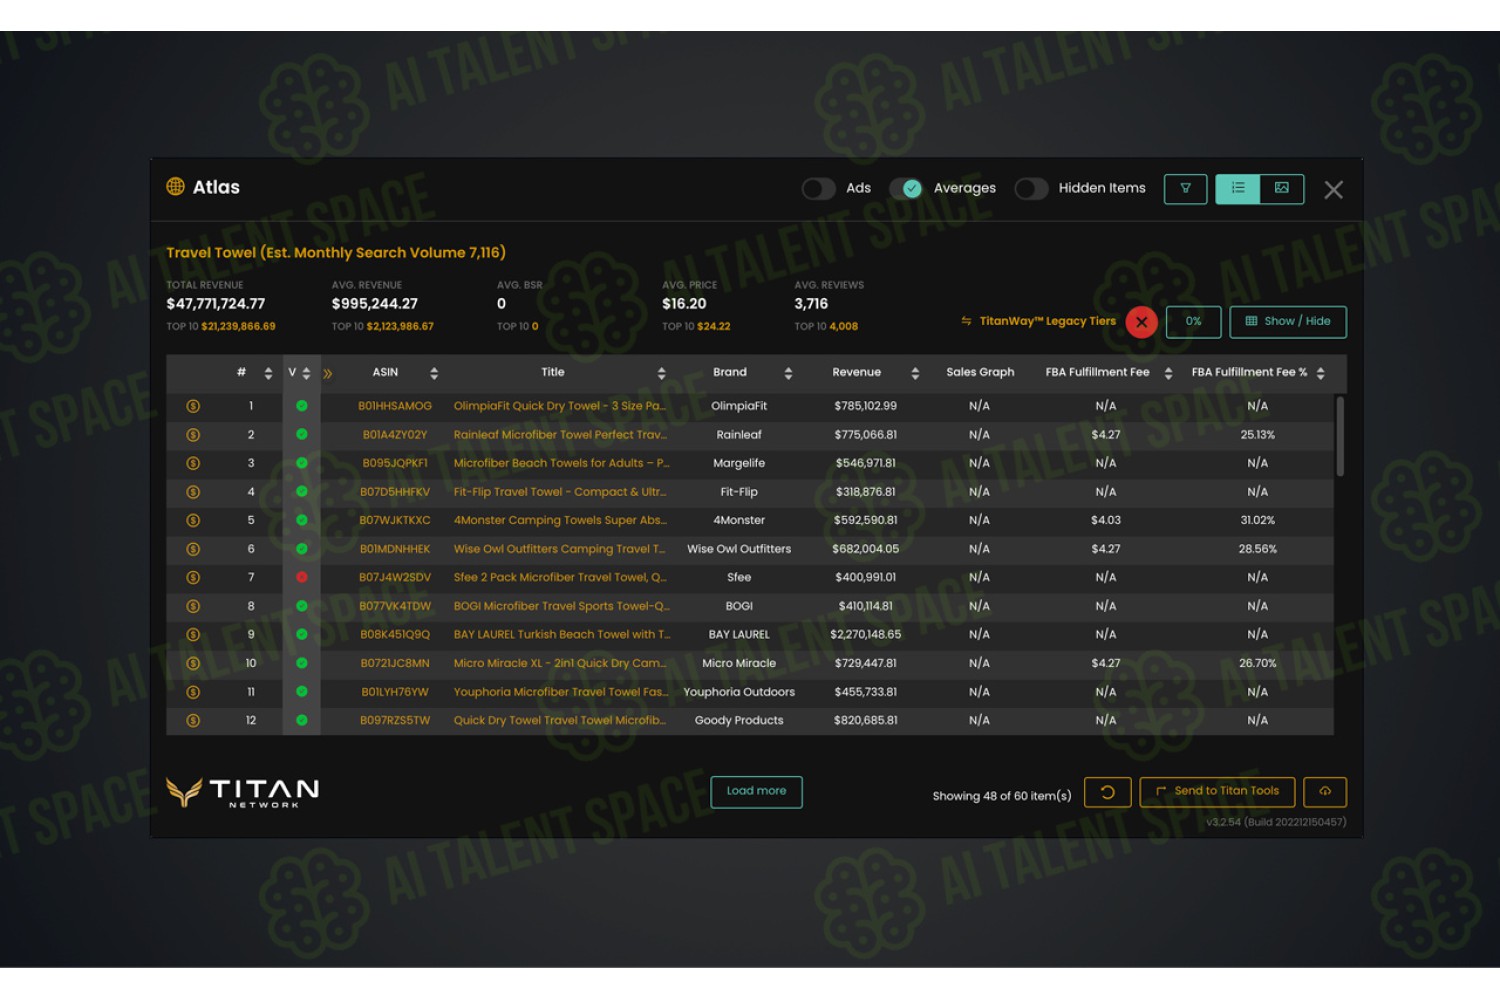Viewport: 1500px width, 1000px height.
Task: Enable the Hidden Items switch
Action: point(1031,188)
